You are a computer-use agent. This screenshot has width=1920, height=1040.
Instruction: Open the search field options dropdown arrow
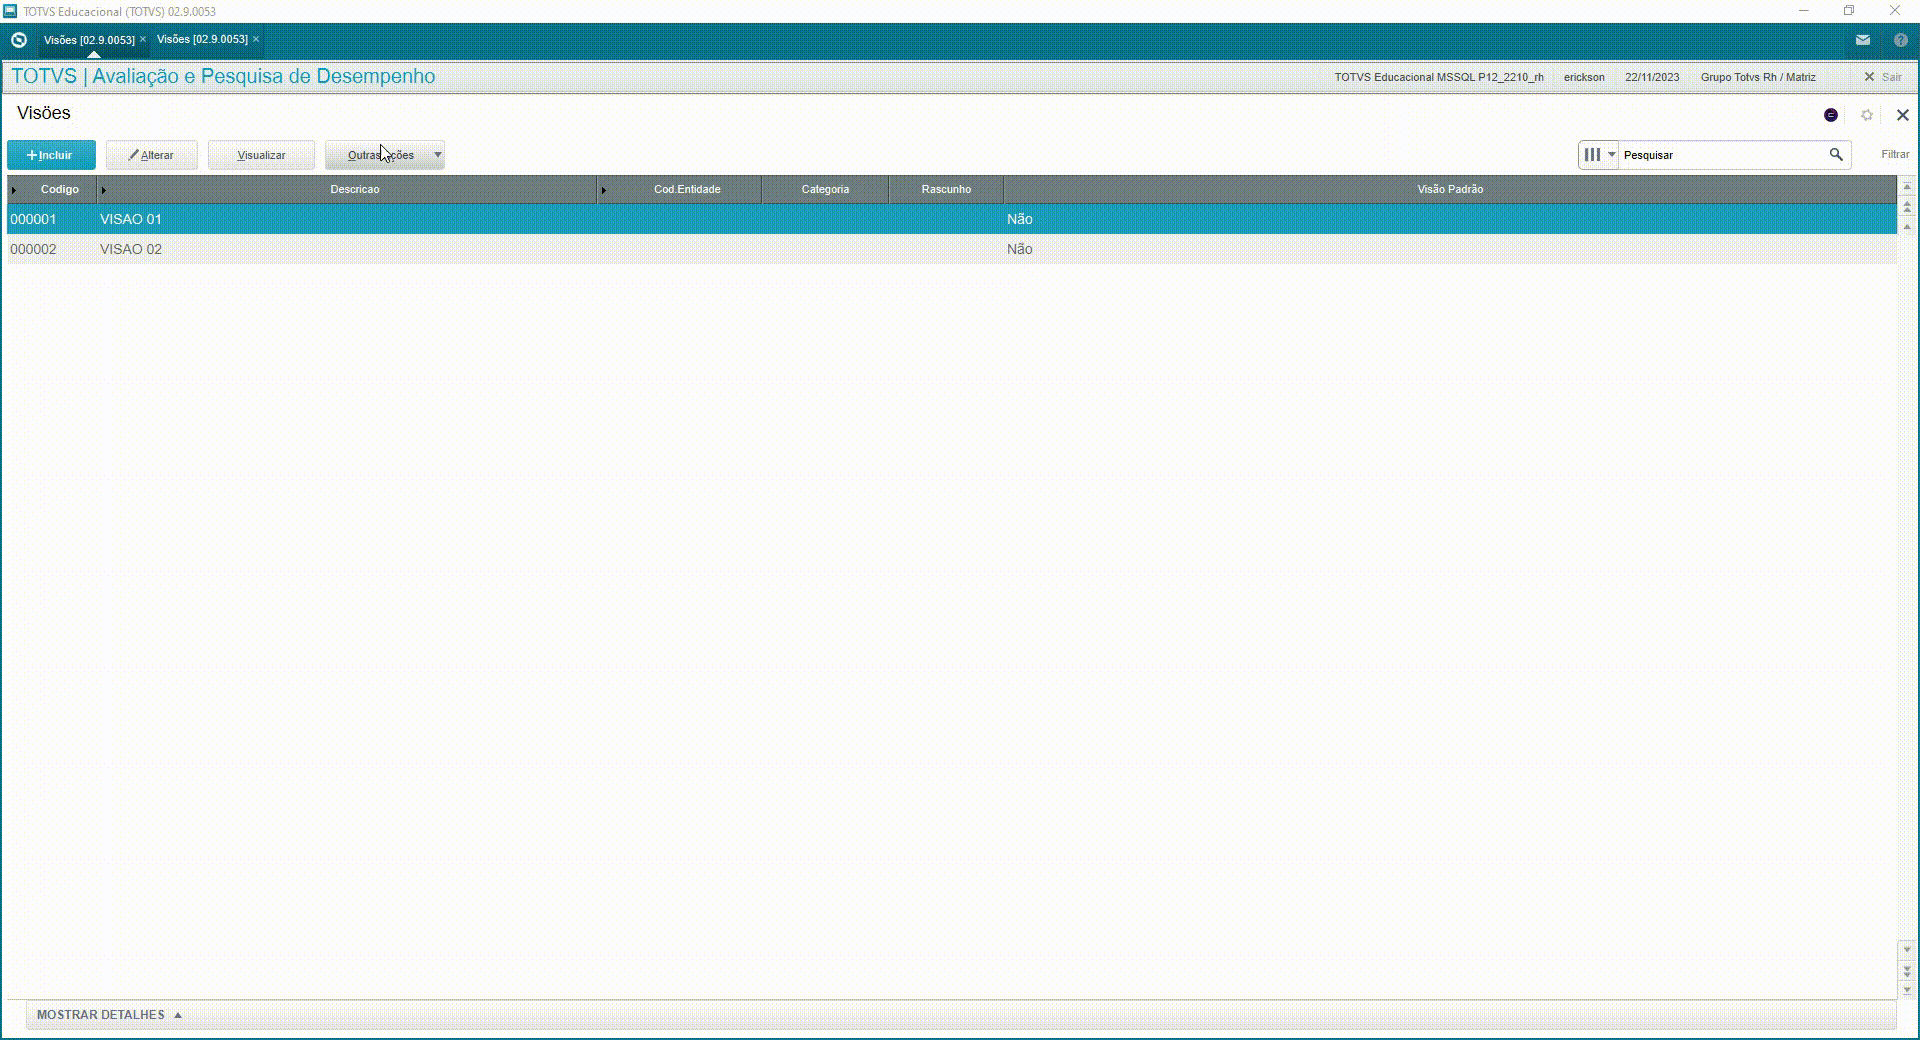pos(1612,155)
